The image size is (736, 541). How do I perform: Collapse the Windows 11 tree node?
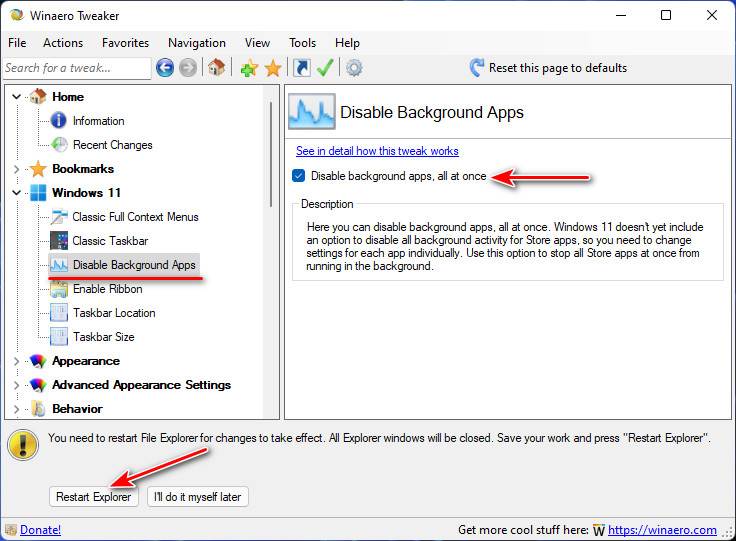pyautogui.click(x=16, y=193)
